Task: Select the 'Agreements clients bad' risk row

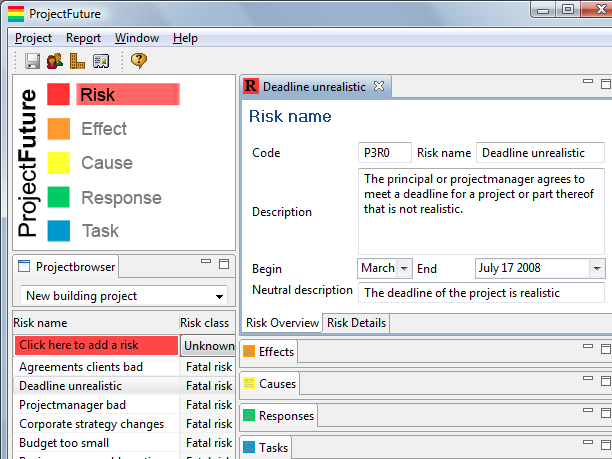Action: pyautogui.click(x=124, y=367)
